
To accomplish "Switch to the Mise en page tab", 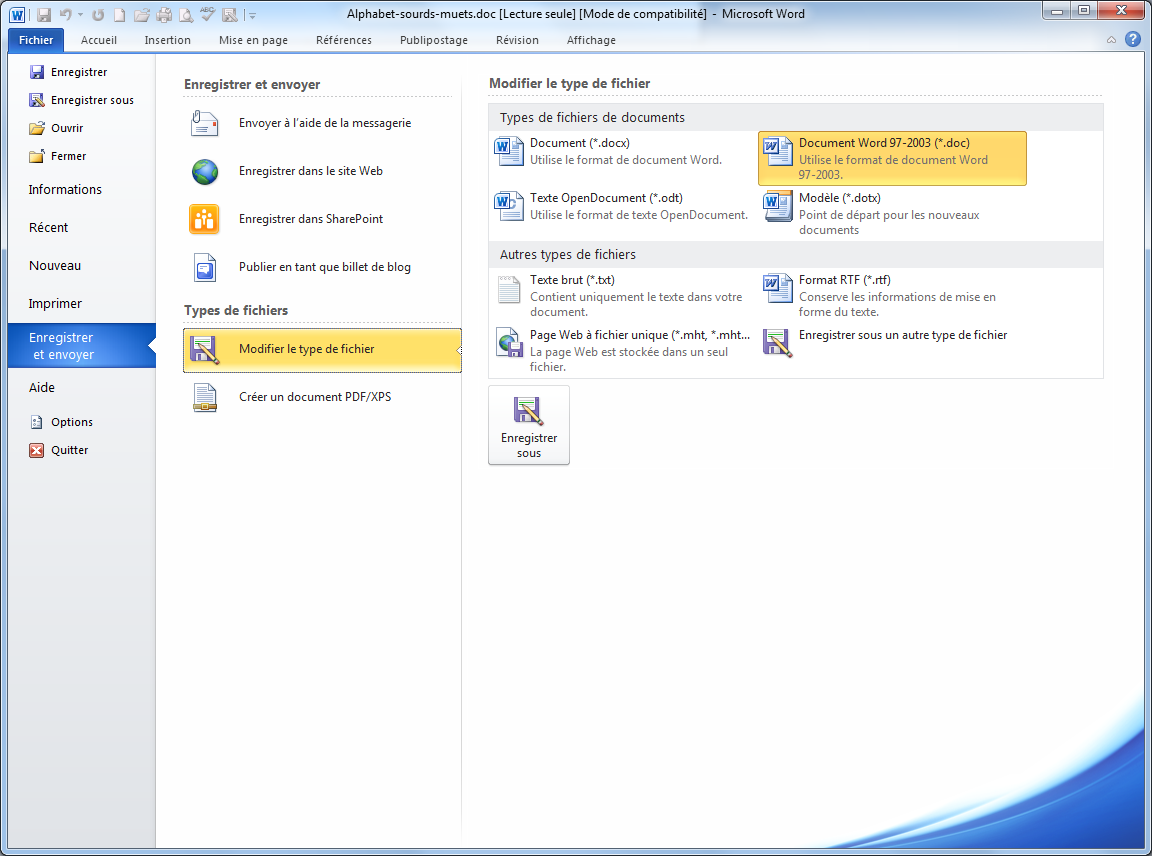I will pyautogui.click(x=253, y=40).
